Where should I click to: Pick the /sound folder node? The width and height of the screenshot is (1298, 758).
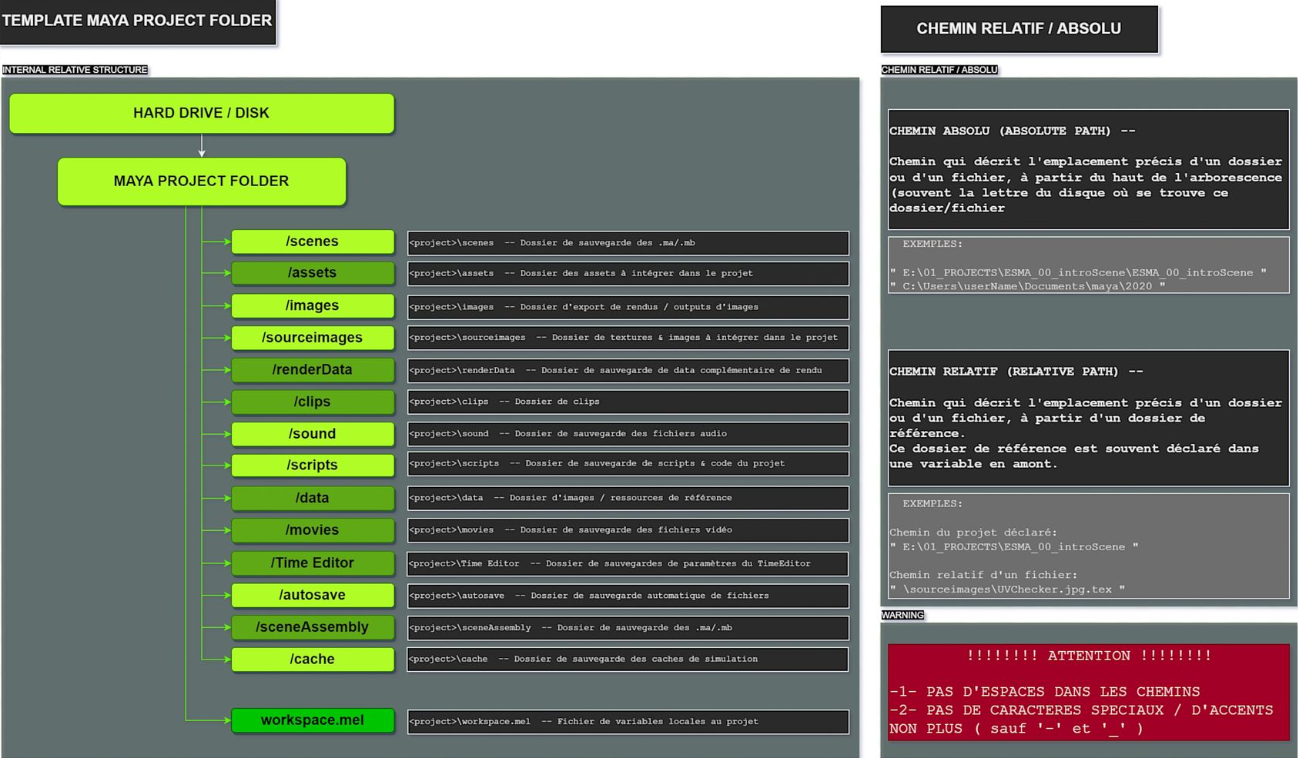(312, 434)
